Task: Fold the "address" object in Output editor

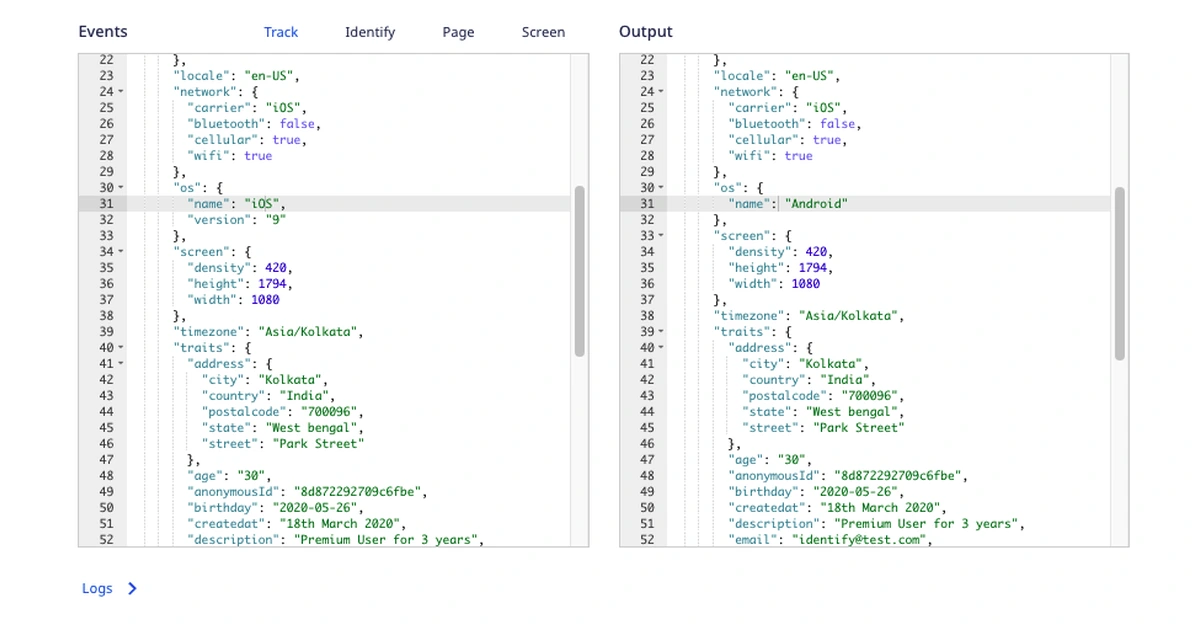Action: coord(661,348)
